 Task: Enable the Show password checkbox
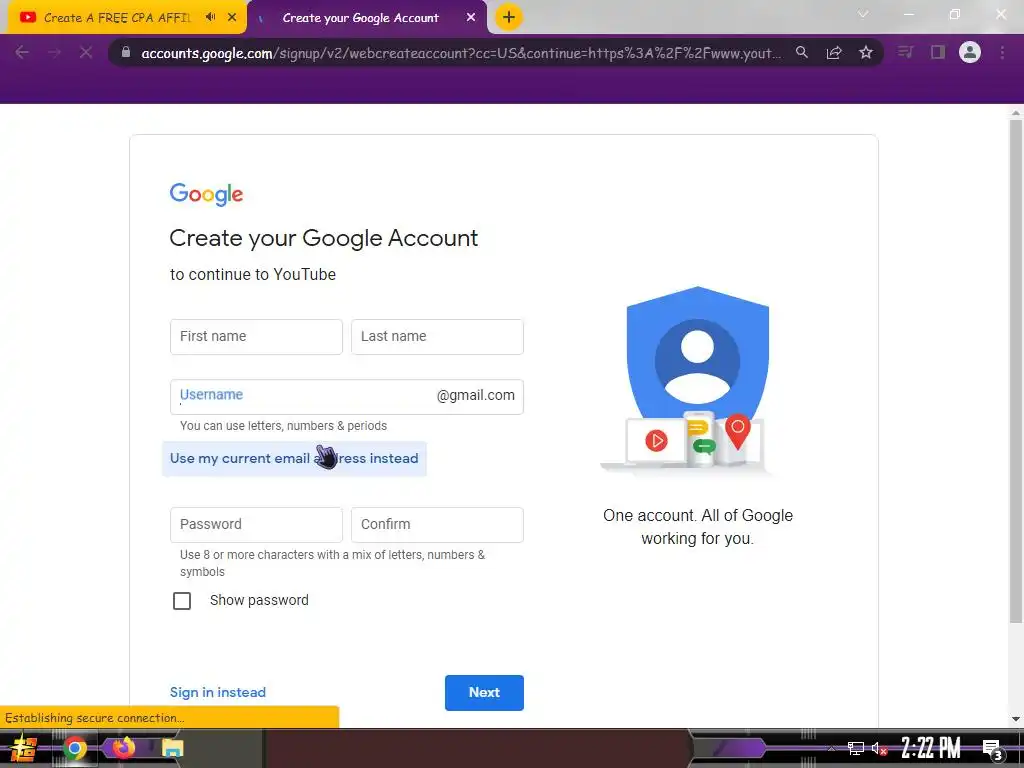pos(182,601)
